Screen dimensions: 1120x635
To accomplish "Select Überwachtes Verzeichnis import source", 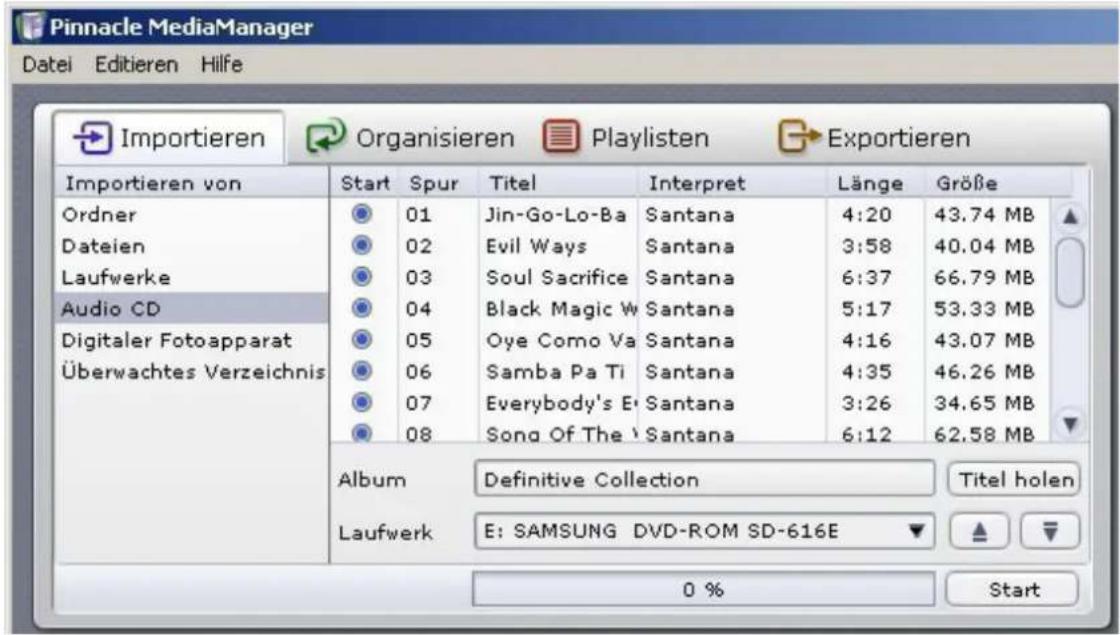I will [x=191, y=371].
